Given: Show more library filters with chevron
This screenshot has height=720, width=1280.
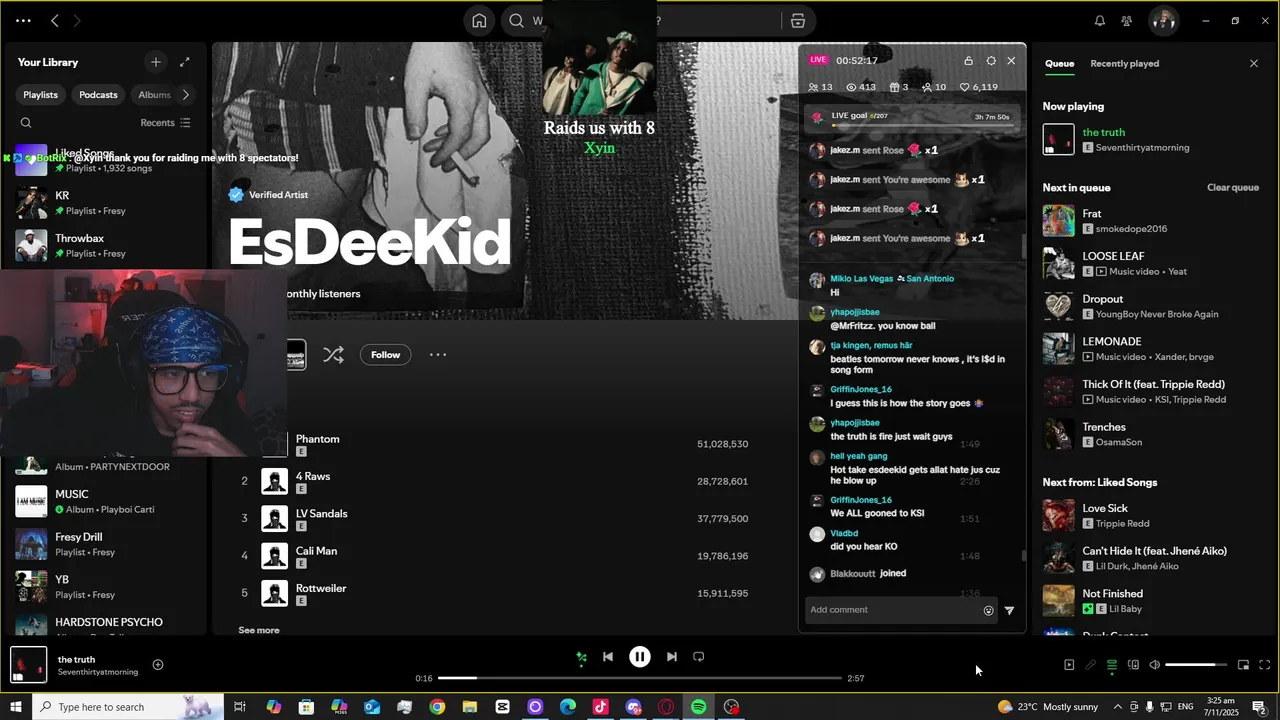Looking at the screenshot, I should click(x=185, y=95).
